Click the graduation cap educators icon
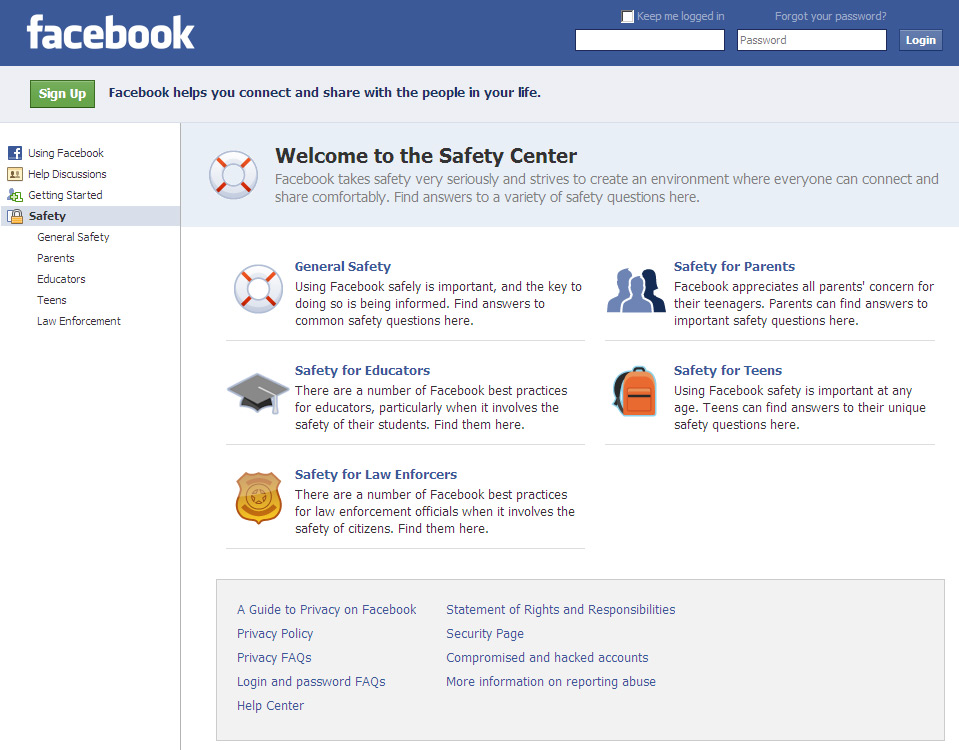Screen dimensions: 959x750 click(257, 393)
